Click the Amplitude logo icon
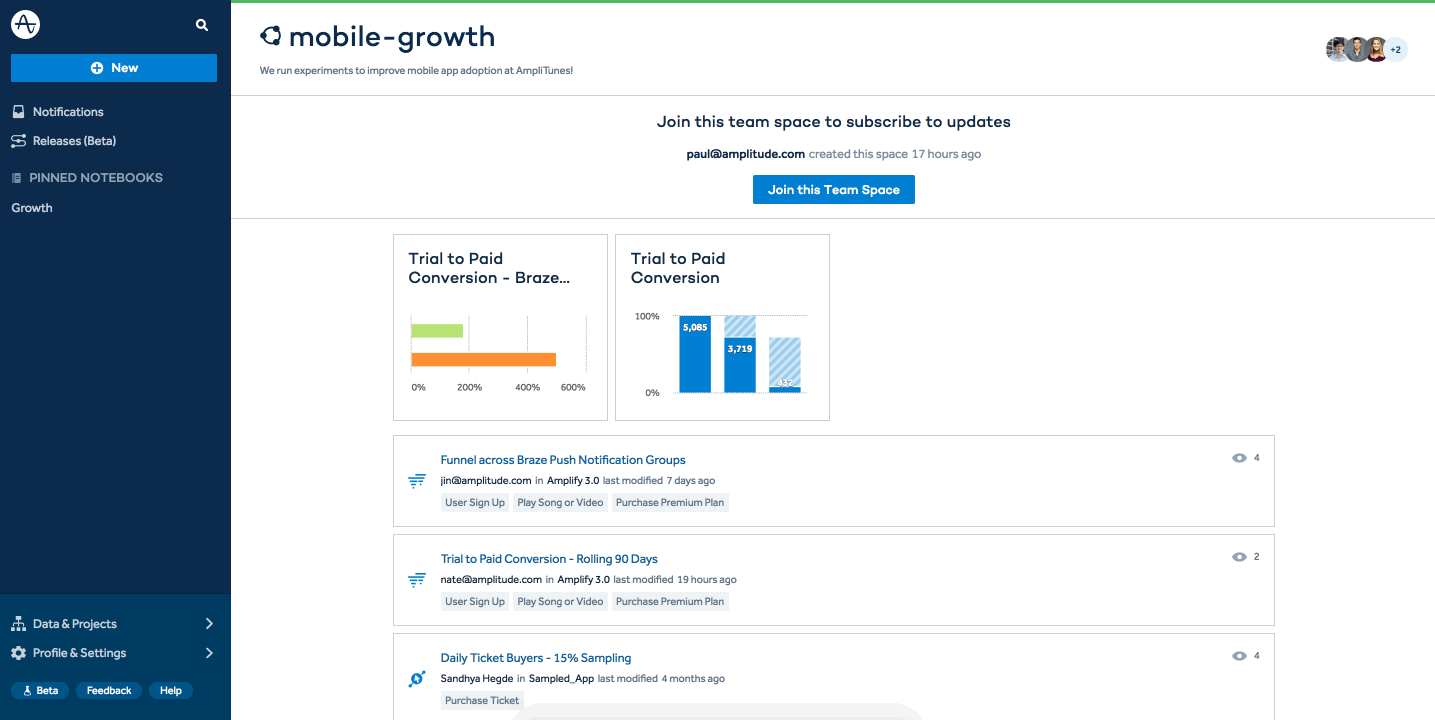 click(x=25, y=25)
